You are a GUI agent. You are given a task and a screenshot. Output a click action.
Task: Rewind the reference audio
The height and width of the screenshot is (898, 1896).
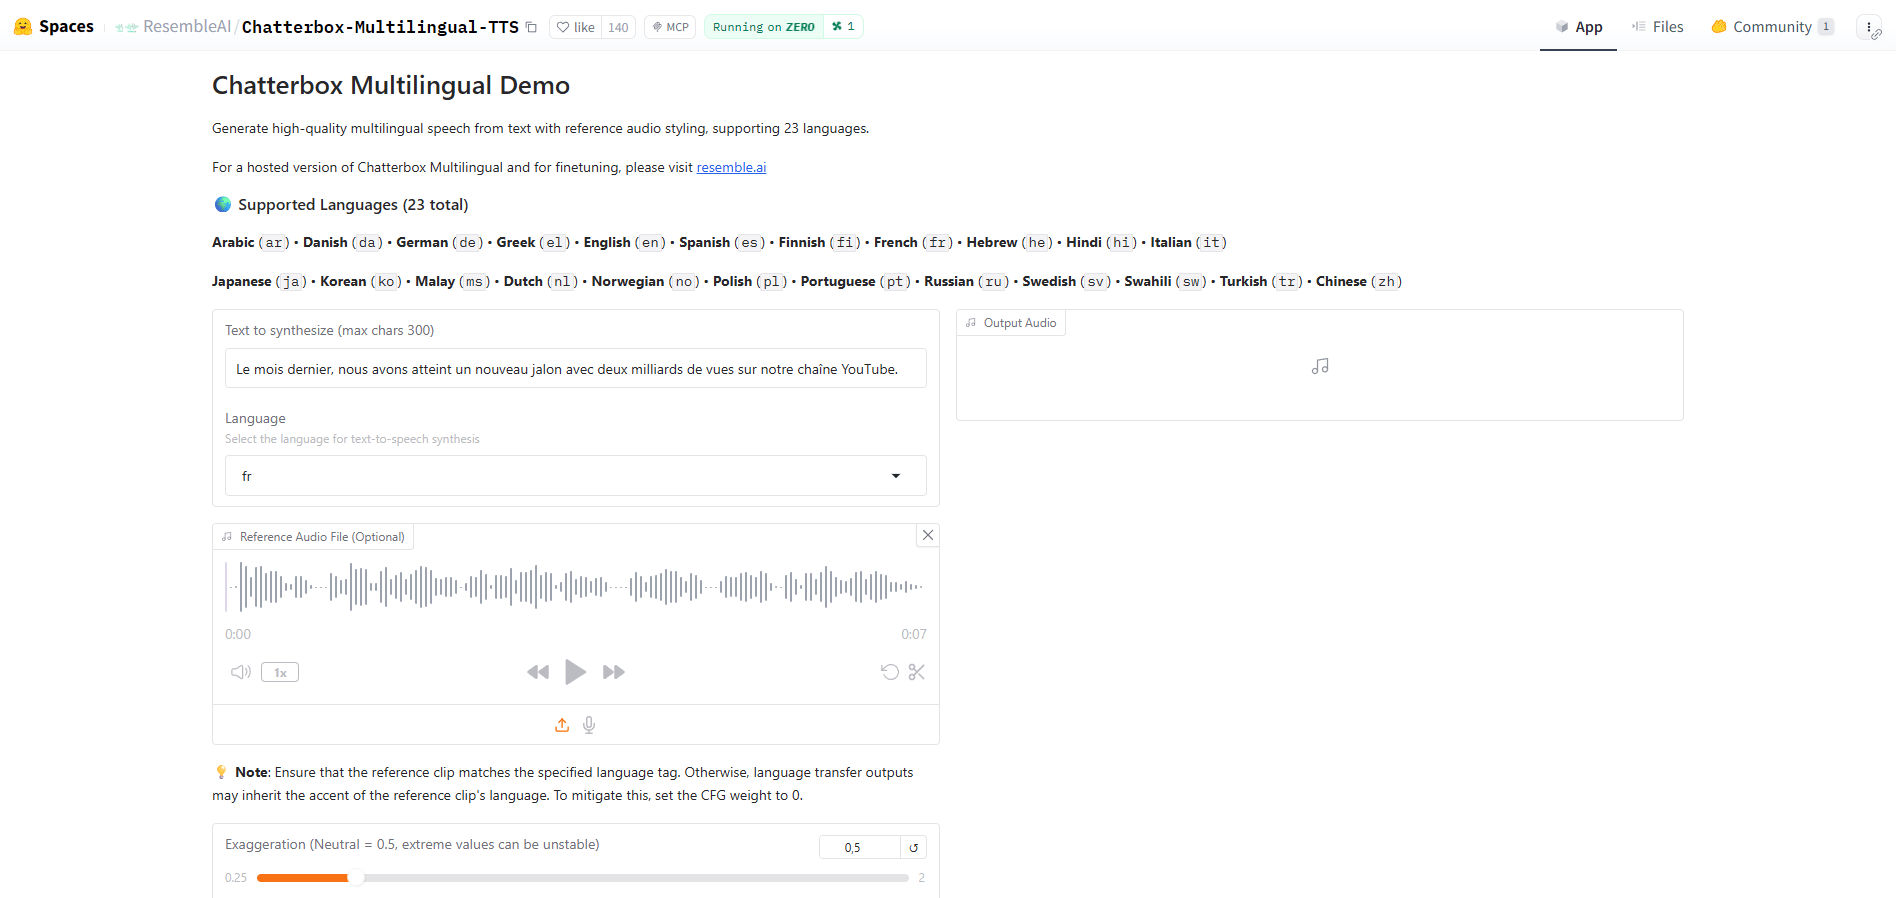click(x=538, y=672)
